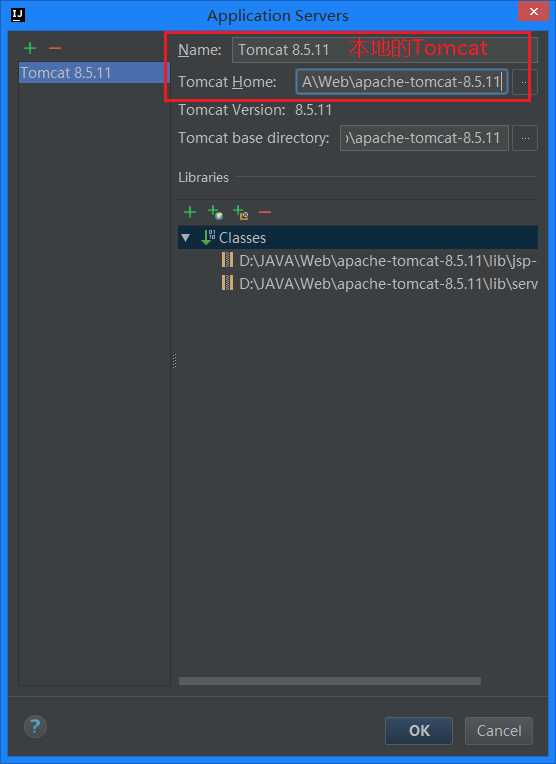Viewport: 556px width, 764px height.
Task: Browse for the Tomcat base directory
Action: [x=525, y=138]
